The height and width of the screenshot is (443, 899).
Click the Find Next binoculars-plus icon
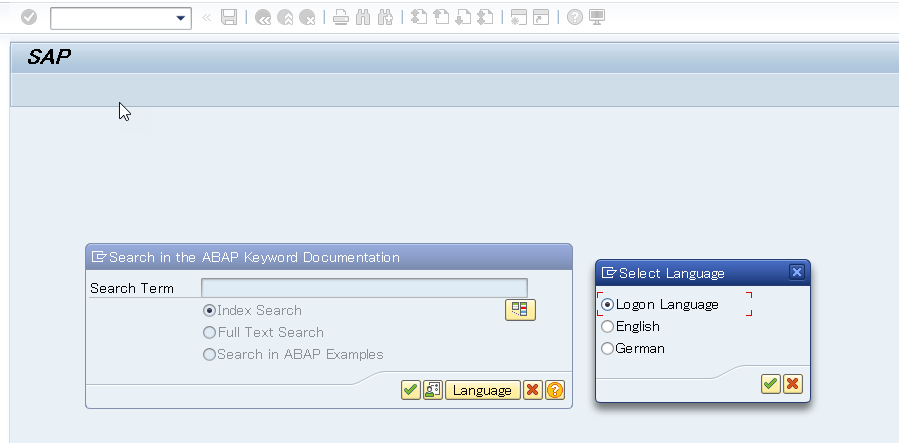pos(385,18)
